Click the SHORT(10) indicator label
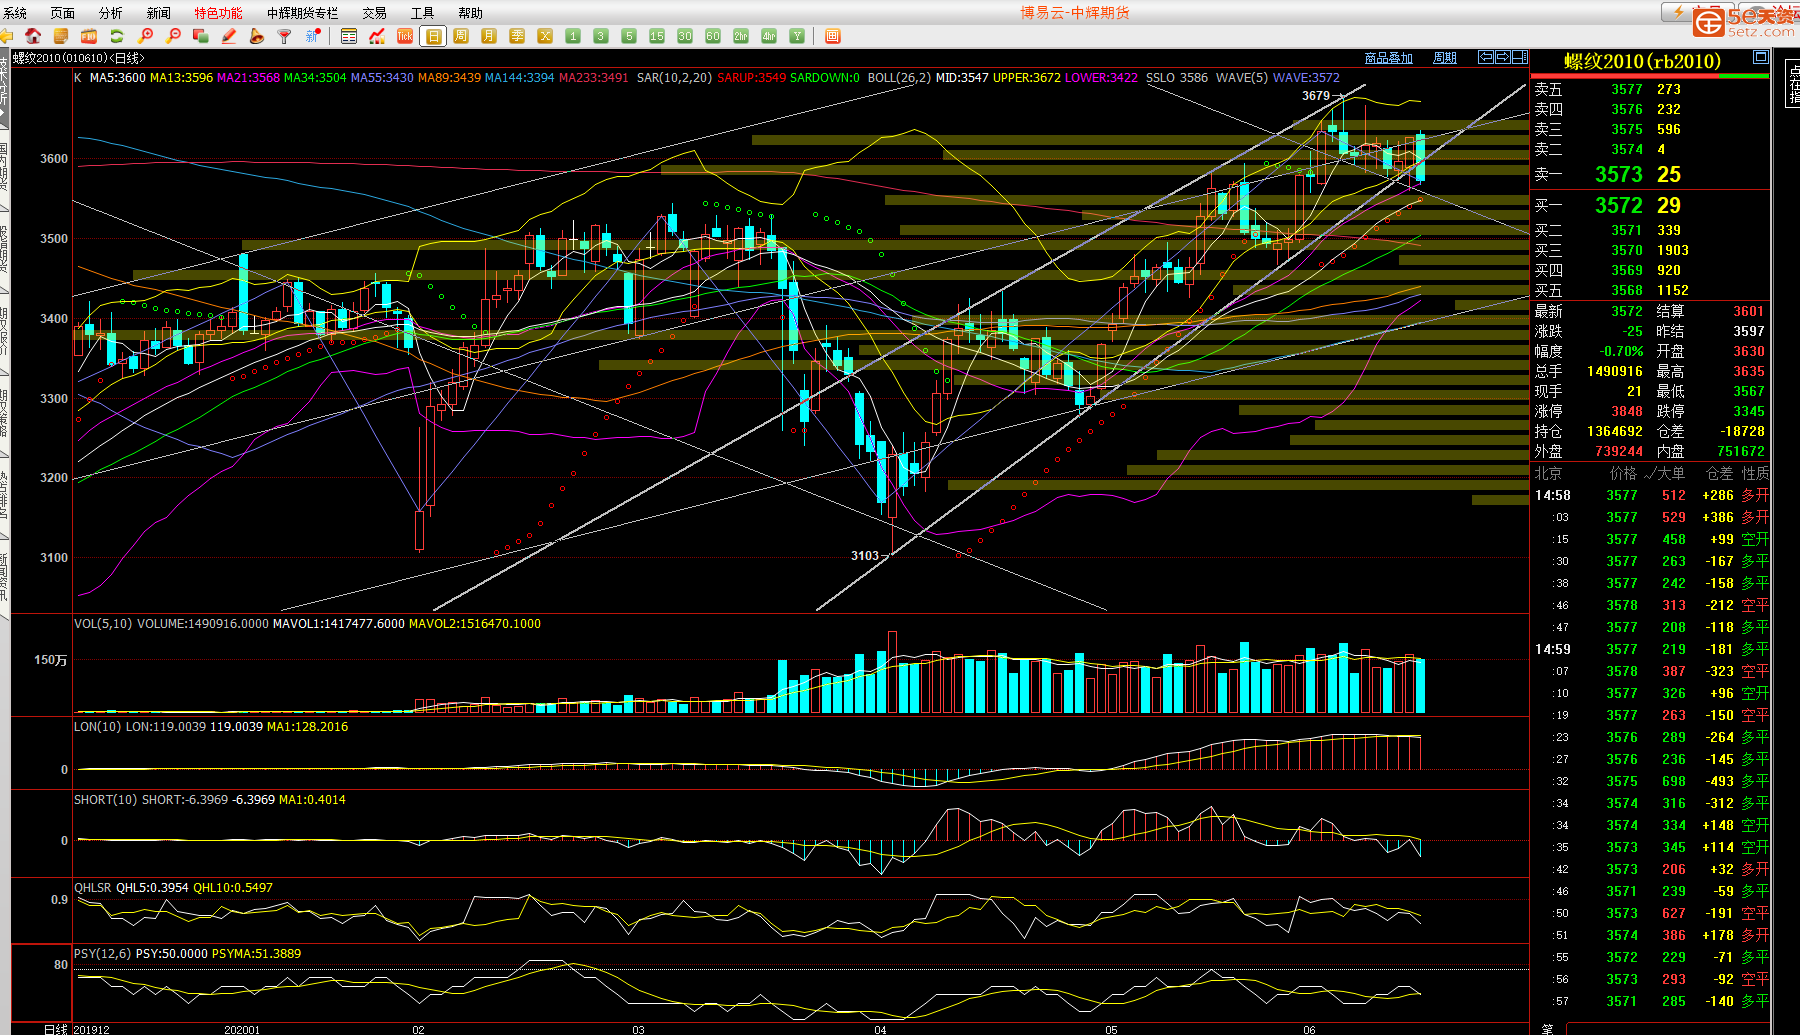 click(106, 800)
